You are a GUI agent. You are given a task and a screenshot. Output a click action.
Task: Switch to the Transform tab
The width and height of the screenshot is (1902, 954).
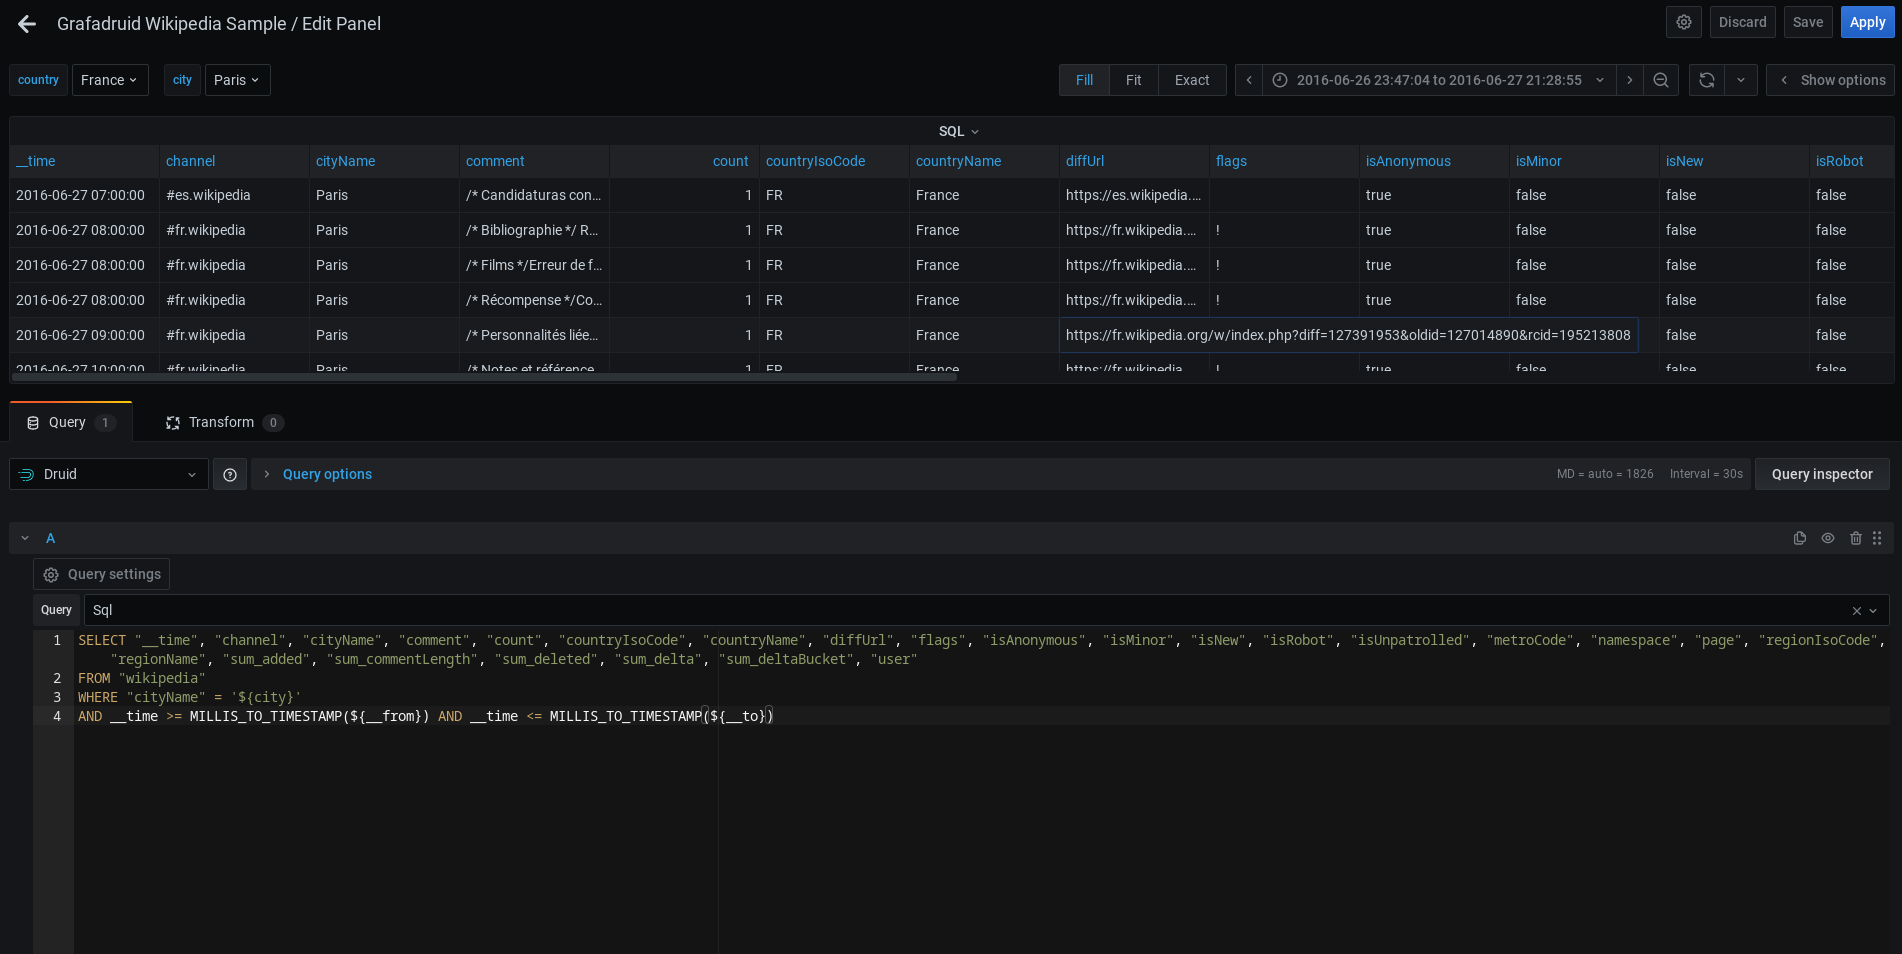224,422
